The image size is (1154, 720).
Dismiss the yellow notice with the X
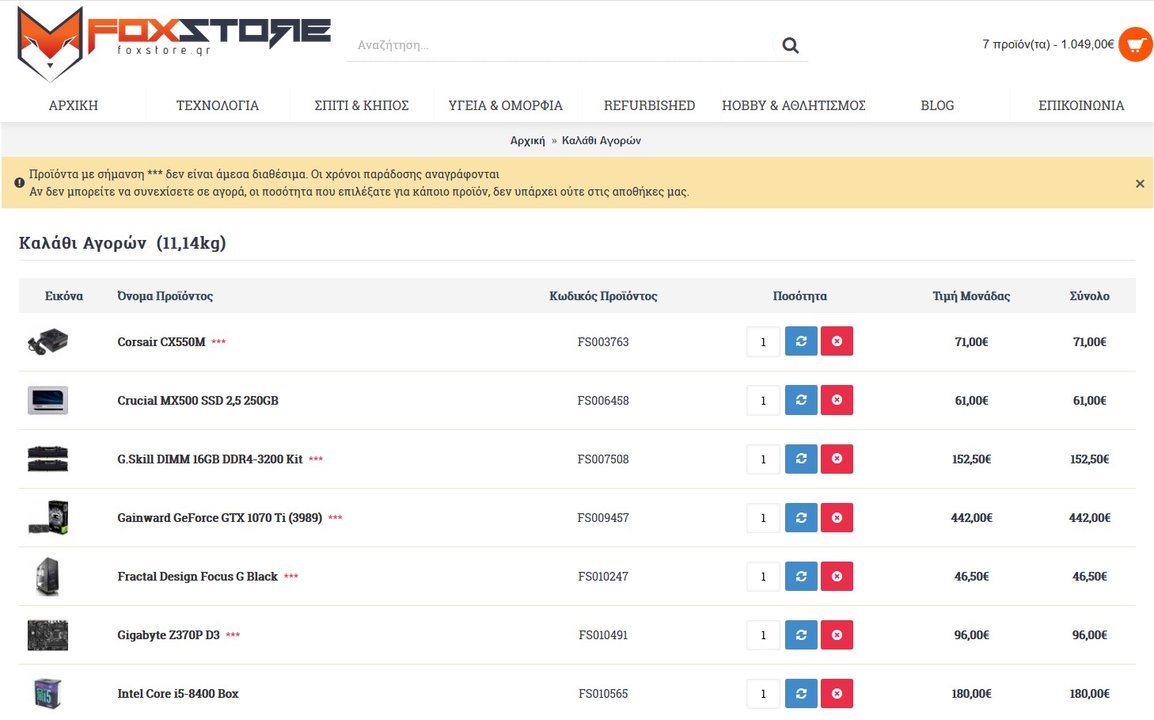pyautogui.click(x=1139, y=183)
